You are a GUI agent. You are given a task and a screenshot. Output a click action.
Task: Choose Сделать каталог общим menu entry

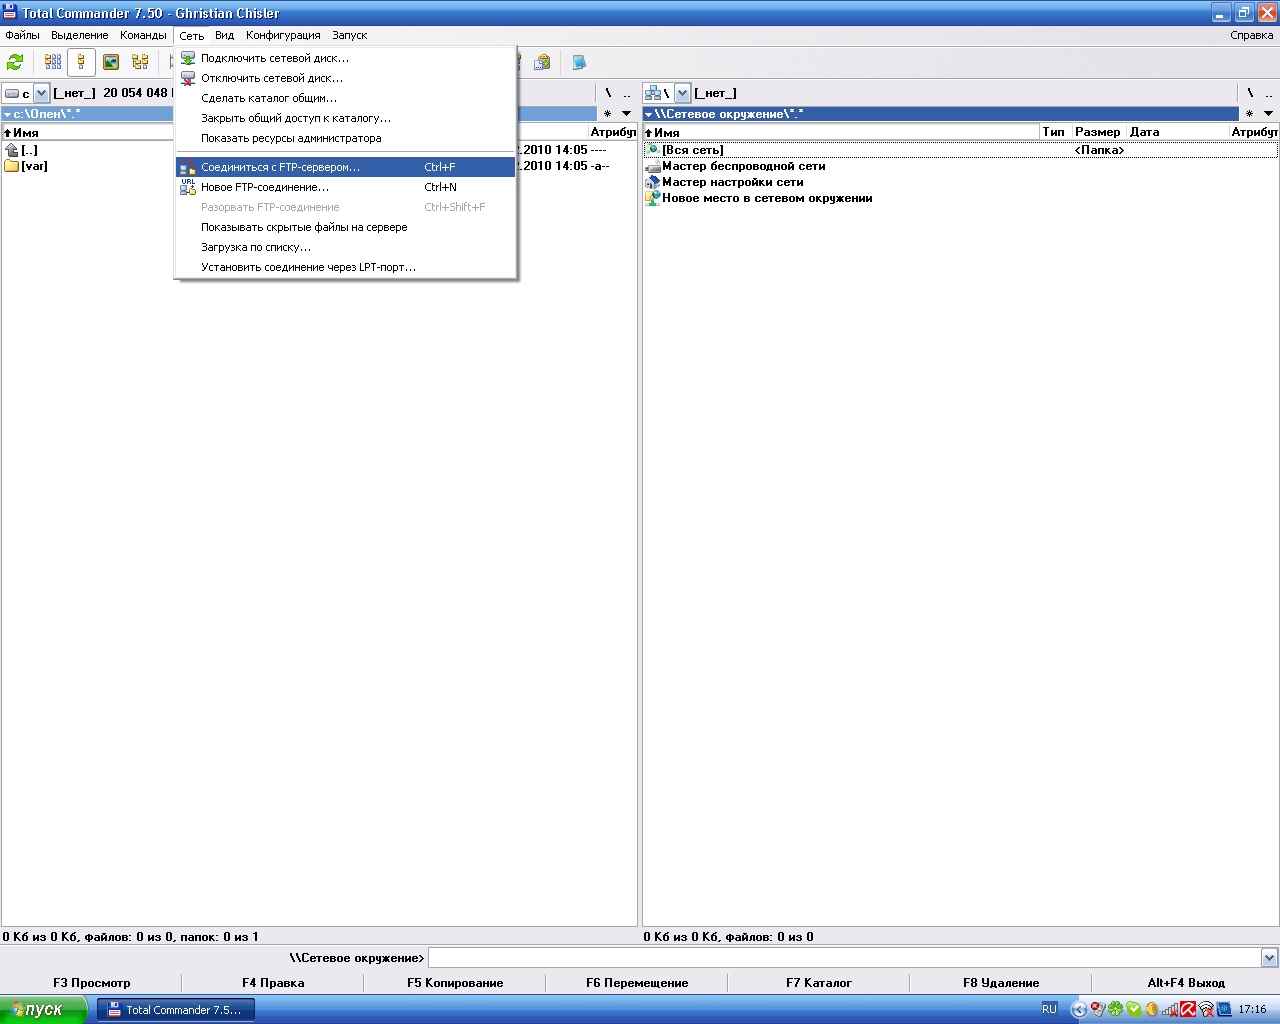(346, 98)
